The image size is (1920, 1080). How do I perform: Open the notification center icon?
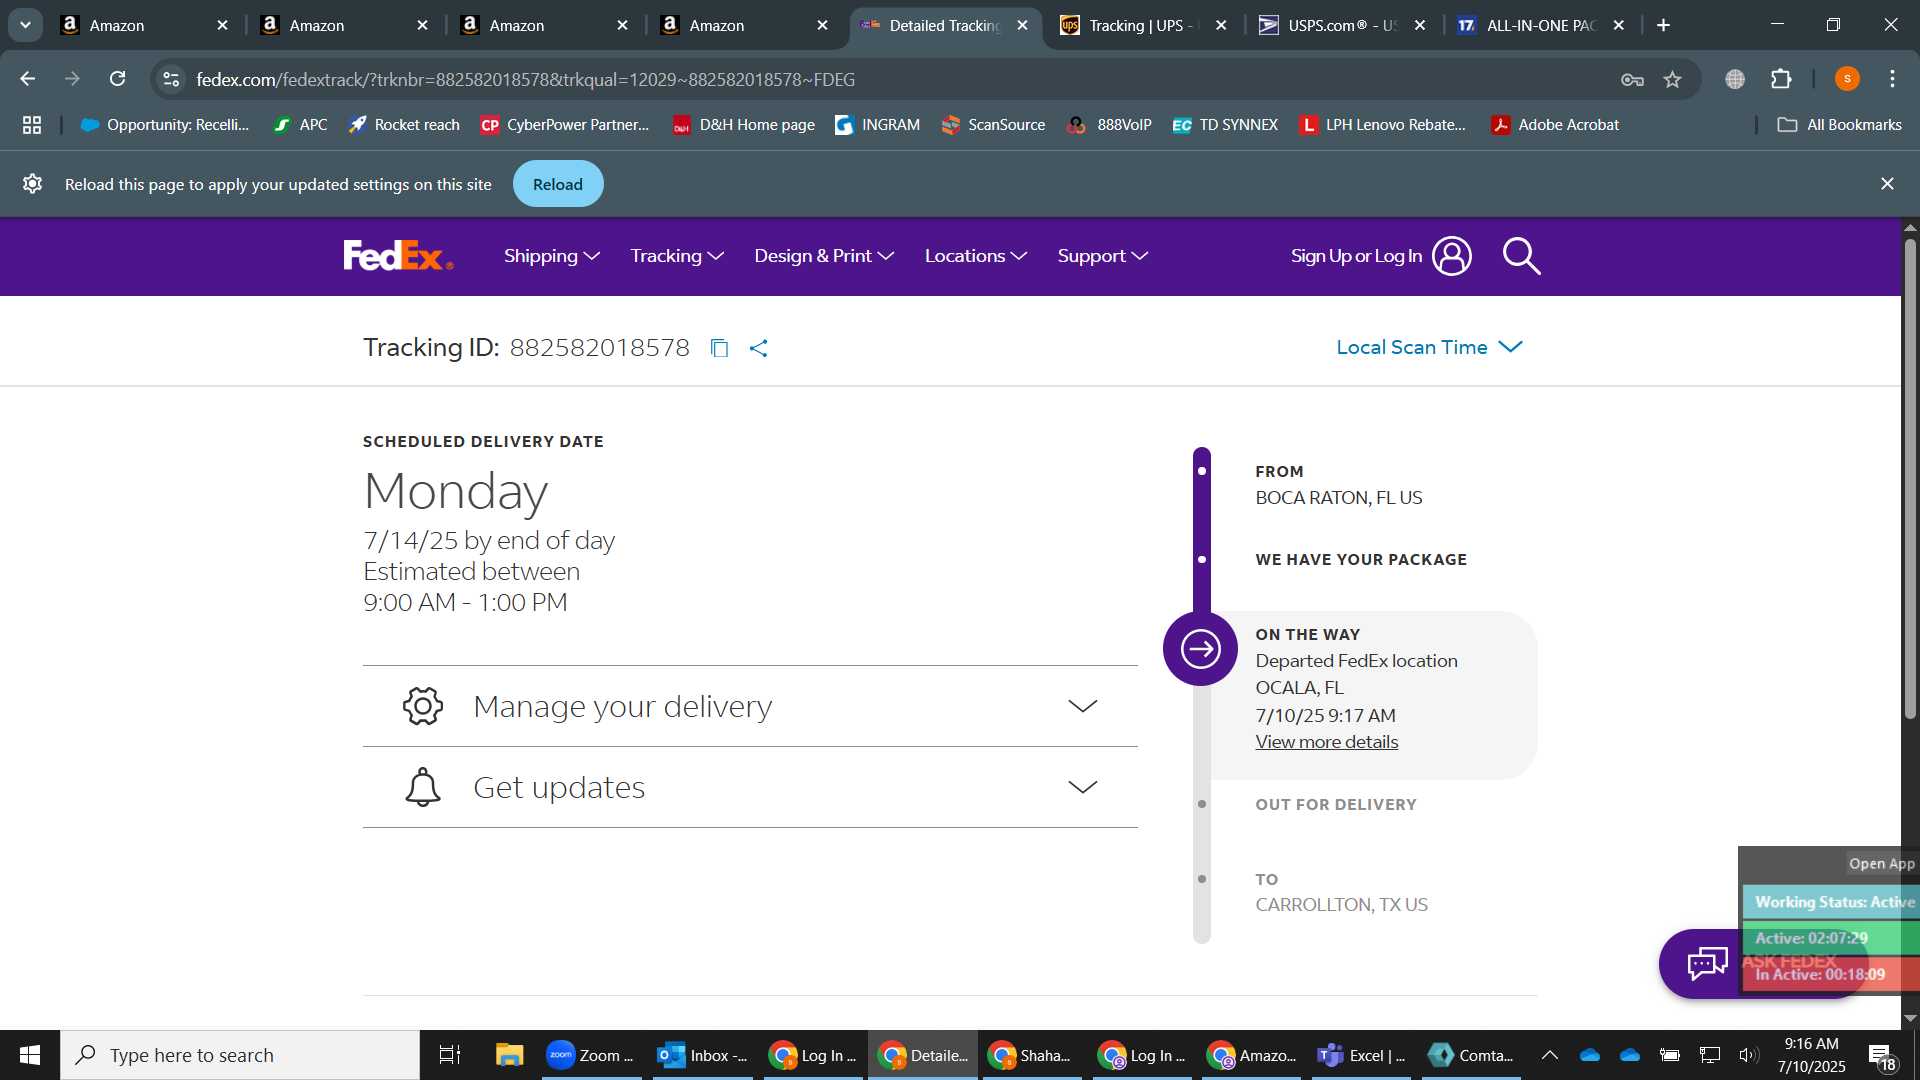point(1881,1056)
